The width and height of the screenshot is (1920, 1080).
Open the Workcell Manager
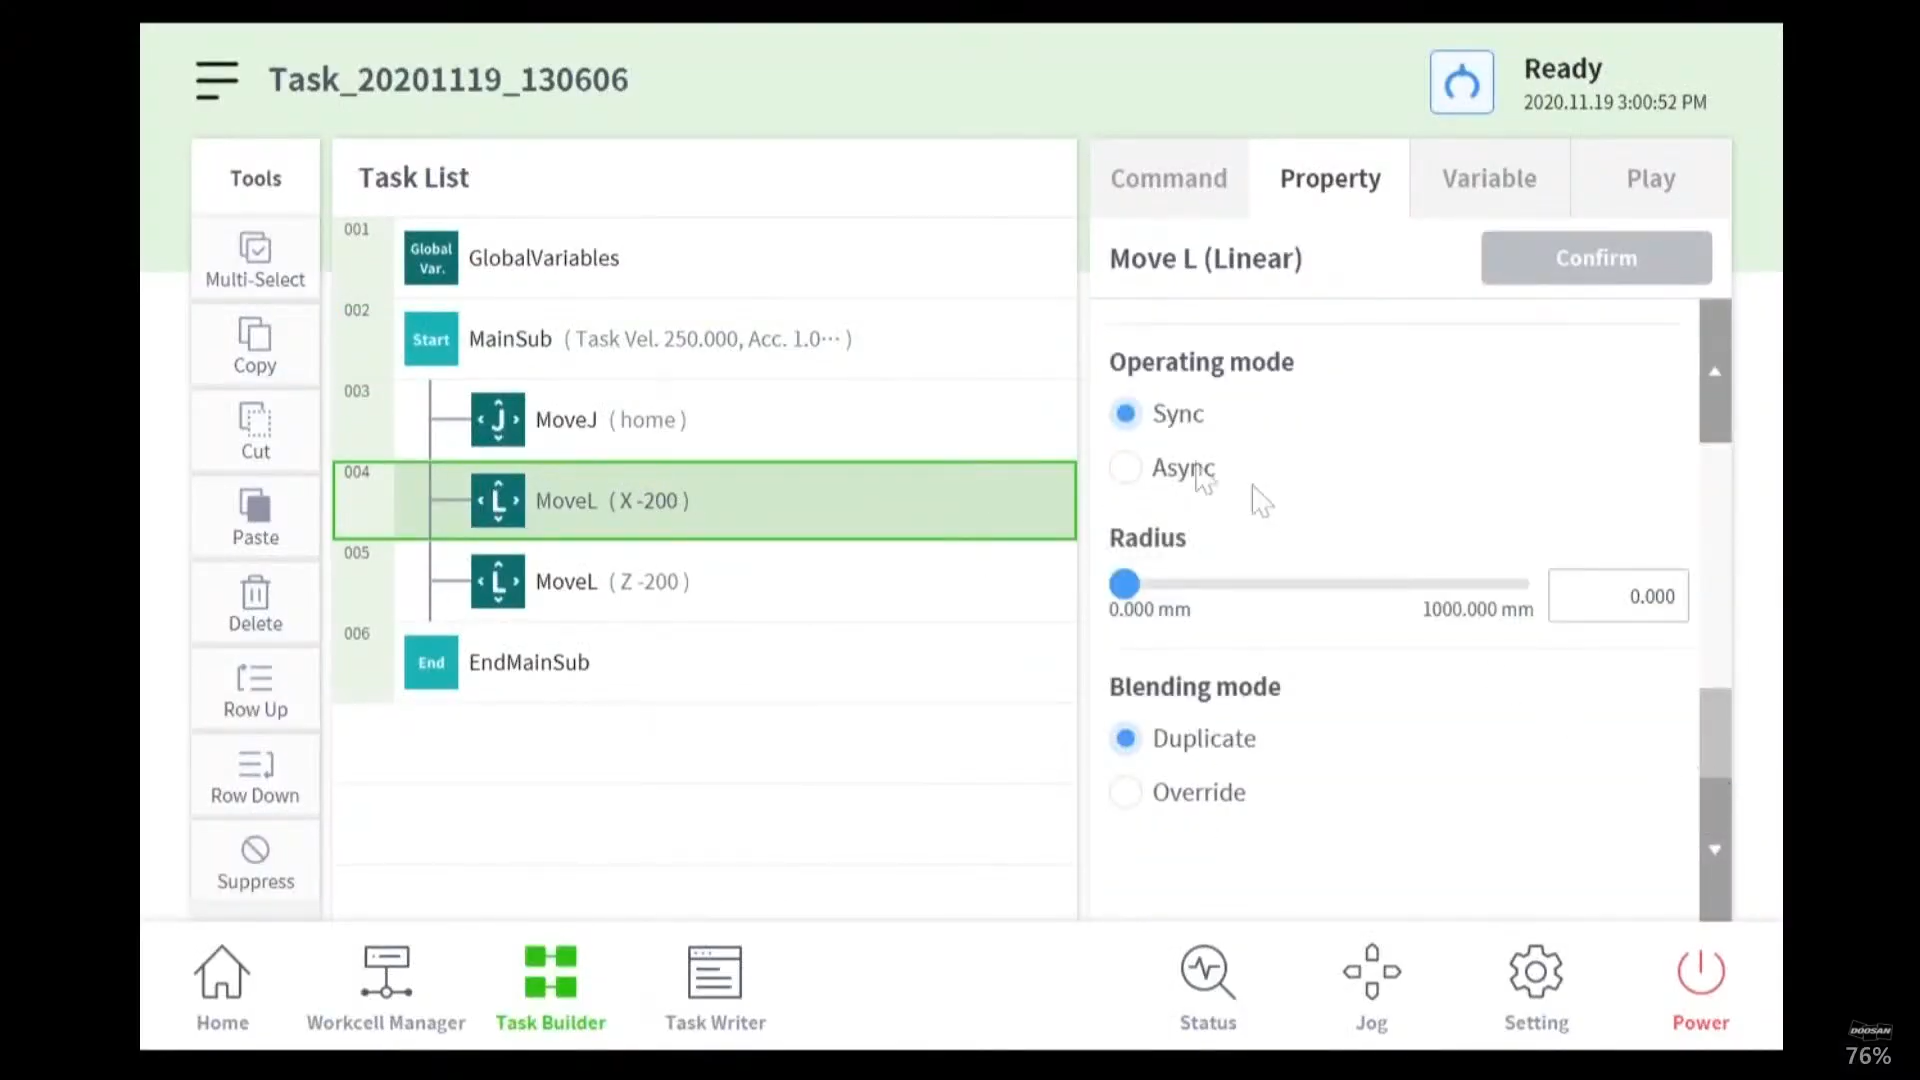pyautogui.click(x=386, y=972)
